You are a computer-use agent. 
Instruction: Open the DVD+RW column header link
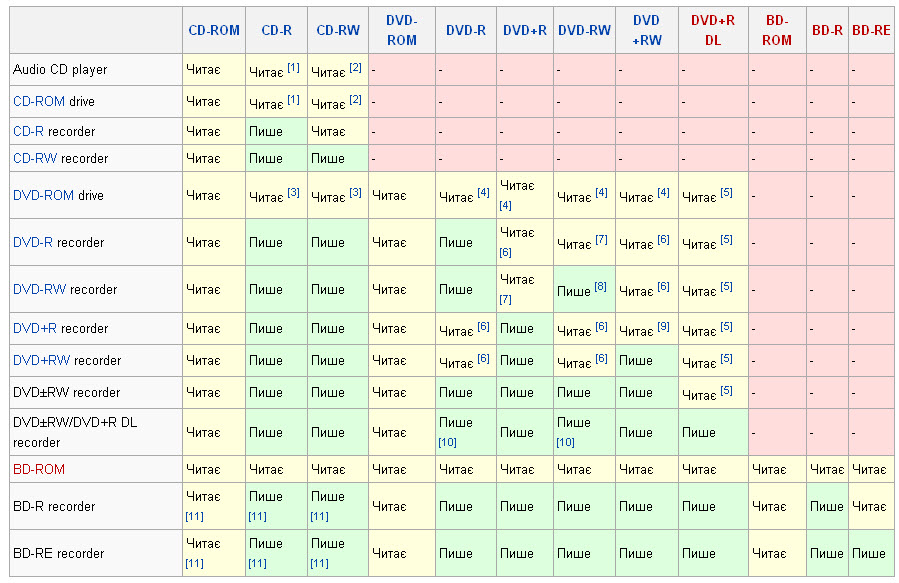647,30
